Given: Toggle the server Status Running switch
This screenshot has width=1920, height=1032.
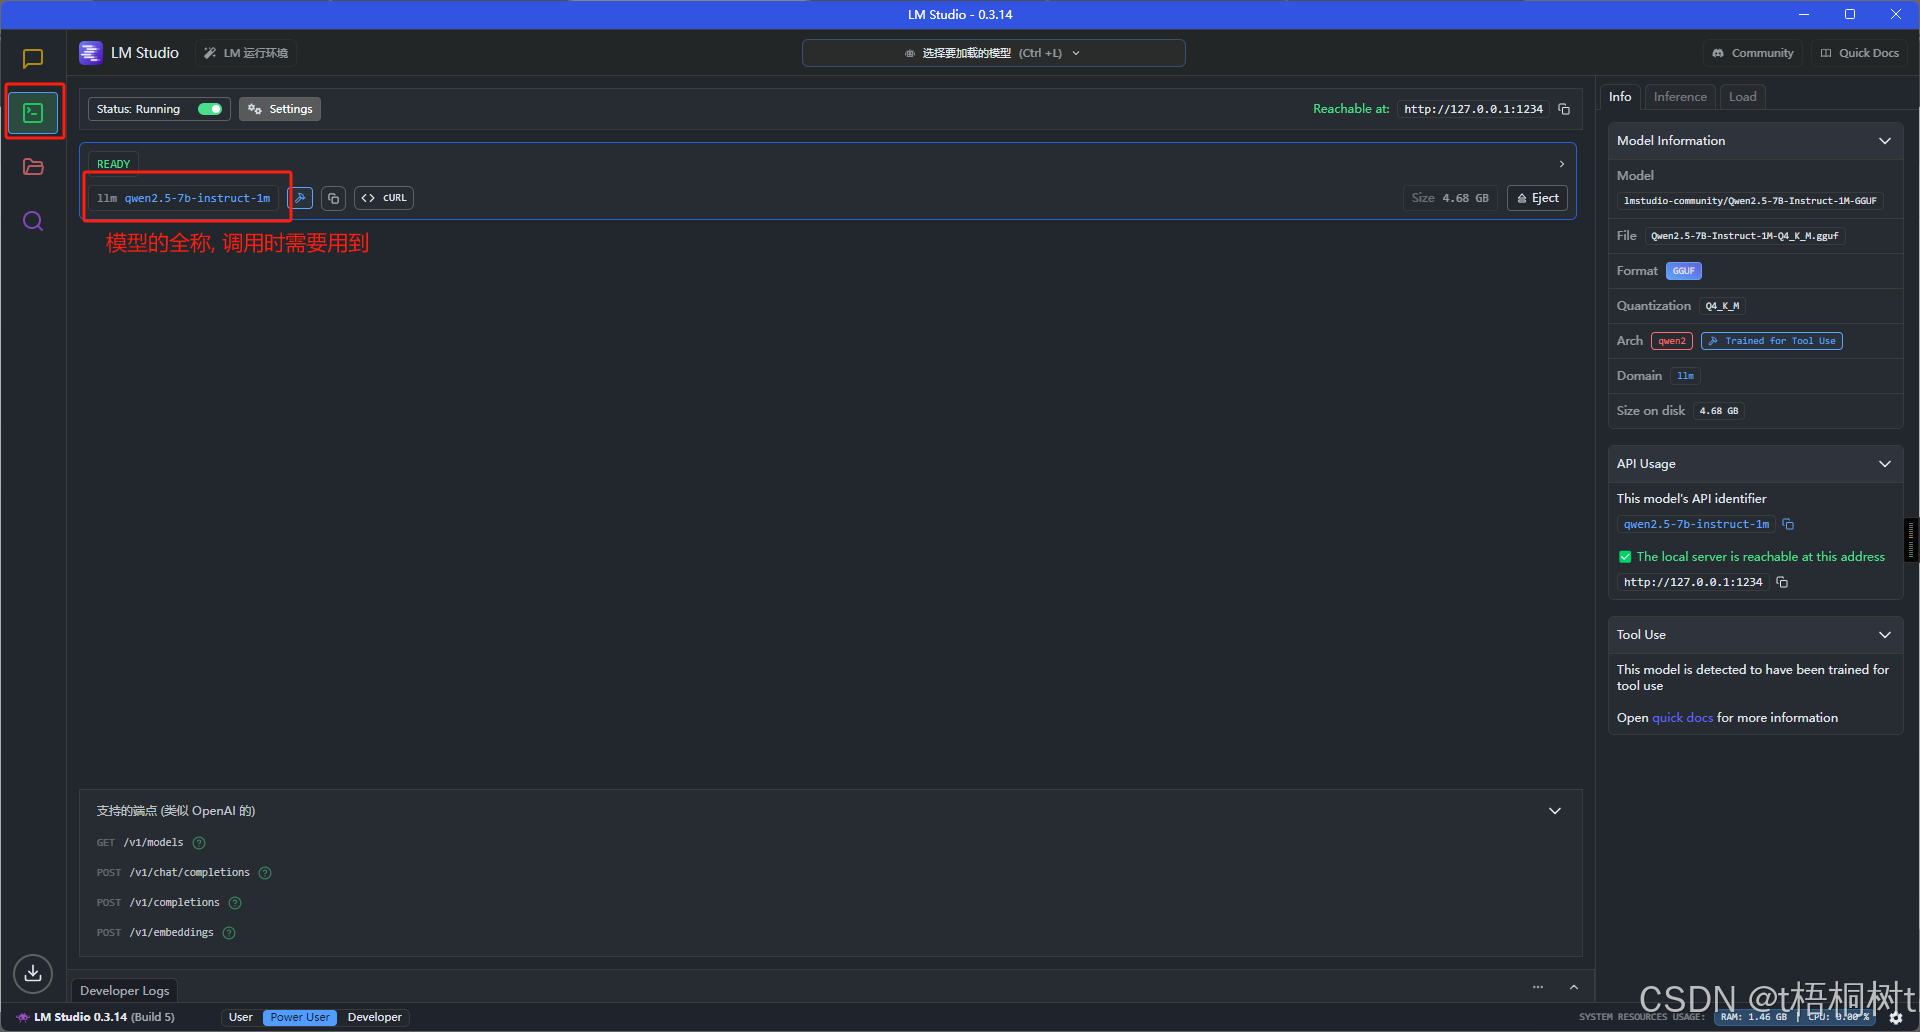Looking at the screenshot, I should [210, 109].
